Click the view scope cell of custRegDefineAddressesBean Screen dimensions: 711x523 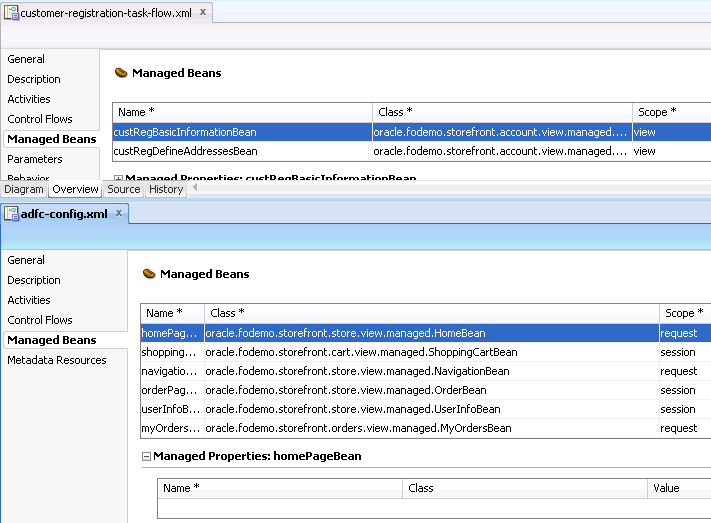[x=672, y=151]
